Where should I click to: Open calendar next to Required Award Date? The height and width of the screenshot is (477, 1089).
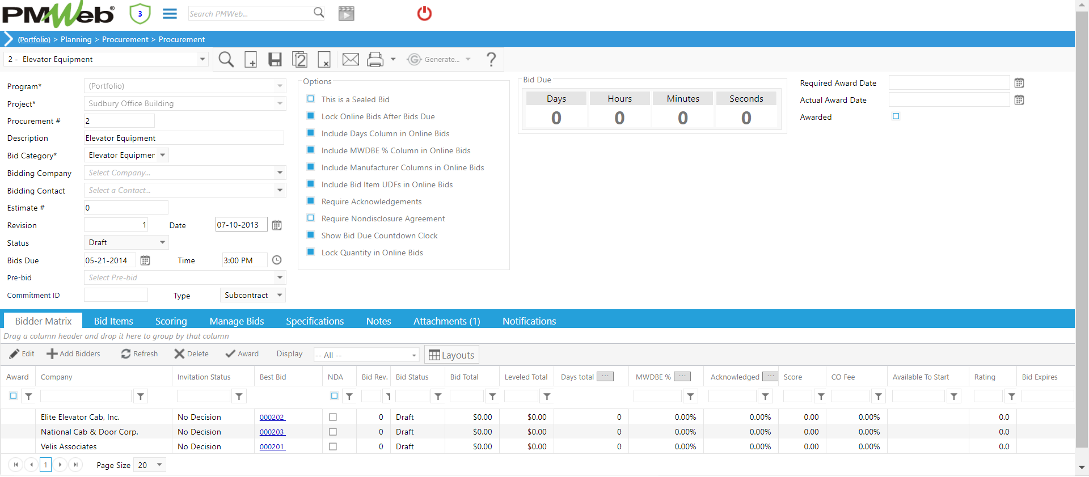point(1019,83)
